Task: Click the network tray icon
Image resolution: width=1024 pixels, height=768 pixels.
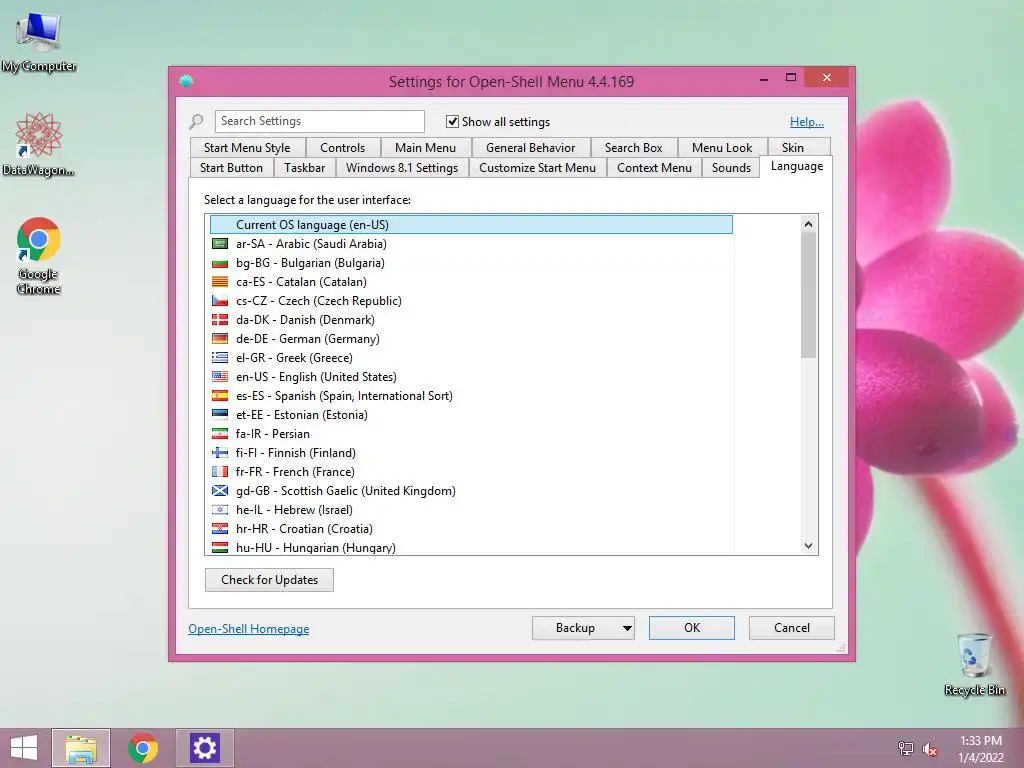Action: pyautogui.click(x=905, y=749)
